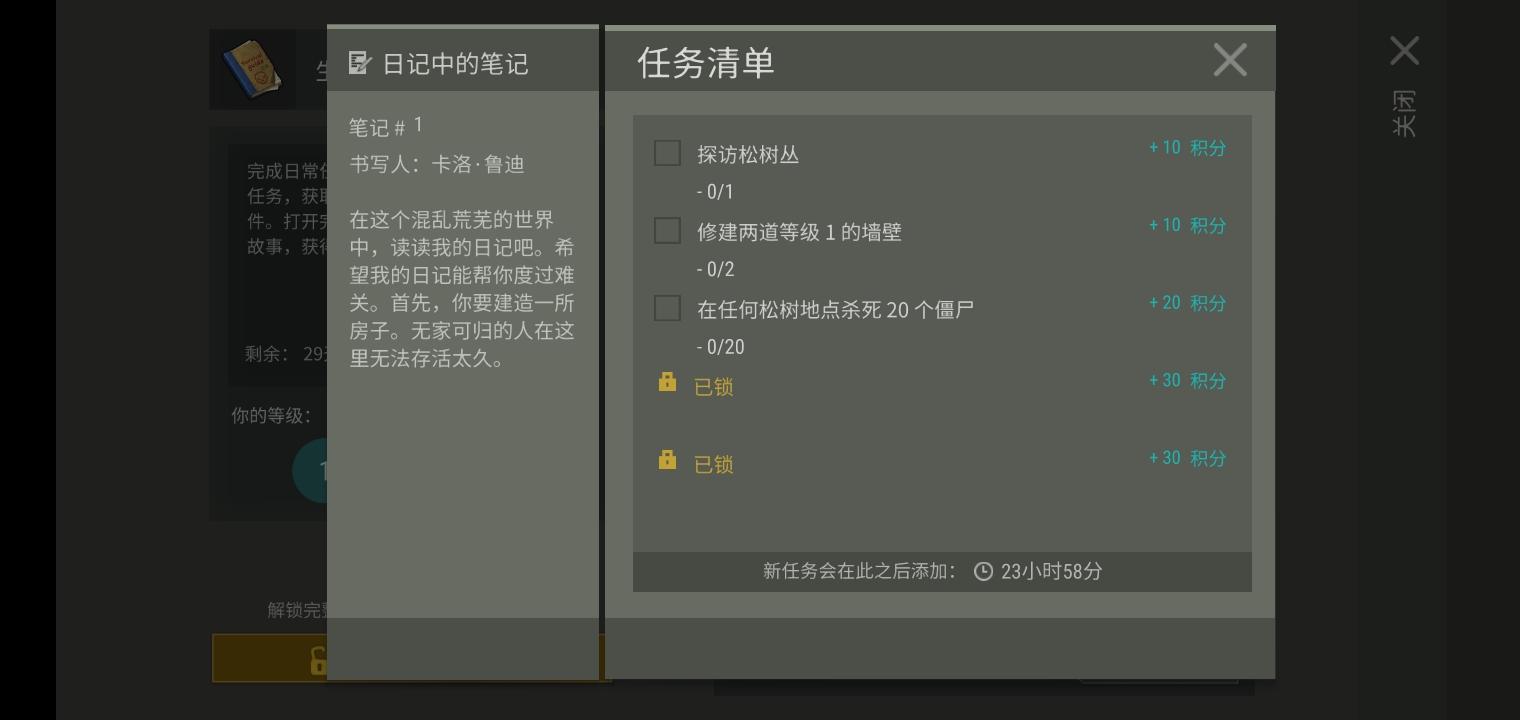The image size is (1520, 720).
Task: Click the +20 积分 reward for zombie task
Action: click(1187, 303)
